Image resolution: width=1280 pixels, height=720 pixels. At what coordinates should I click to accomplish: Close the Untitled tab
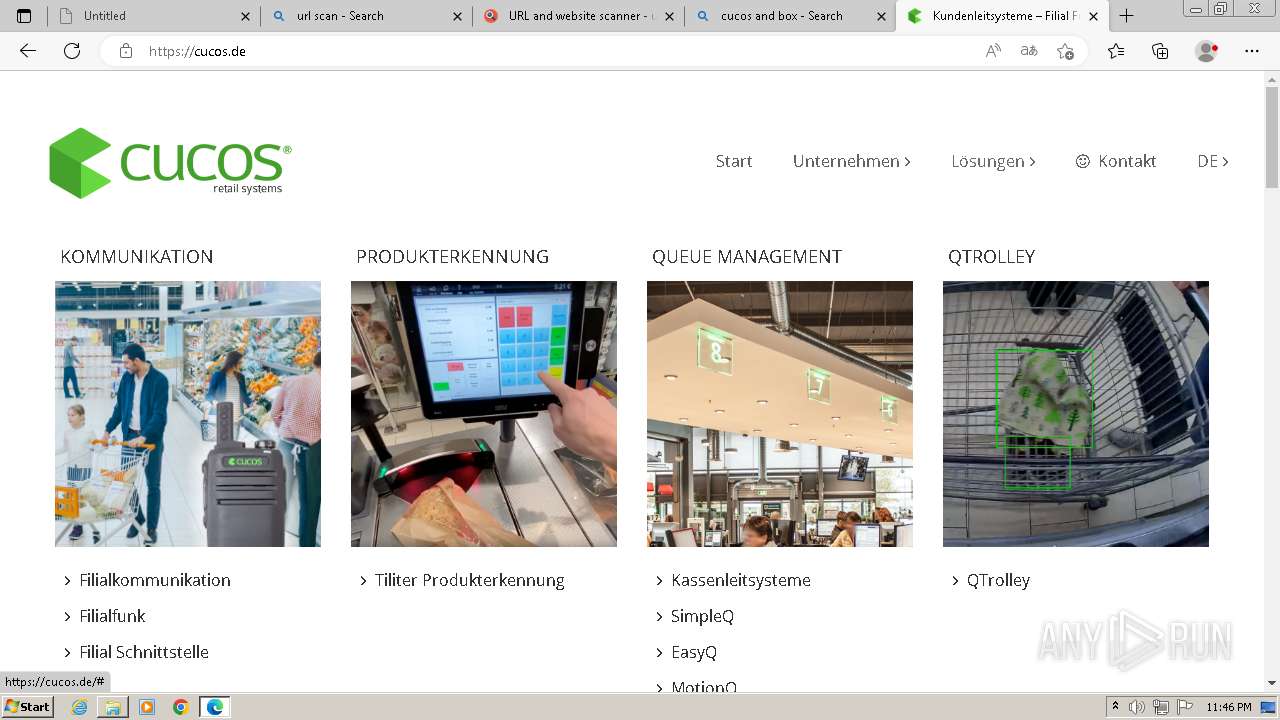tap(246, 16)
